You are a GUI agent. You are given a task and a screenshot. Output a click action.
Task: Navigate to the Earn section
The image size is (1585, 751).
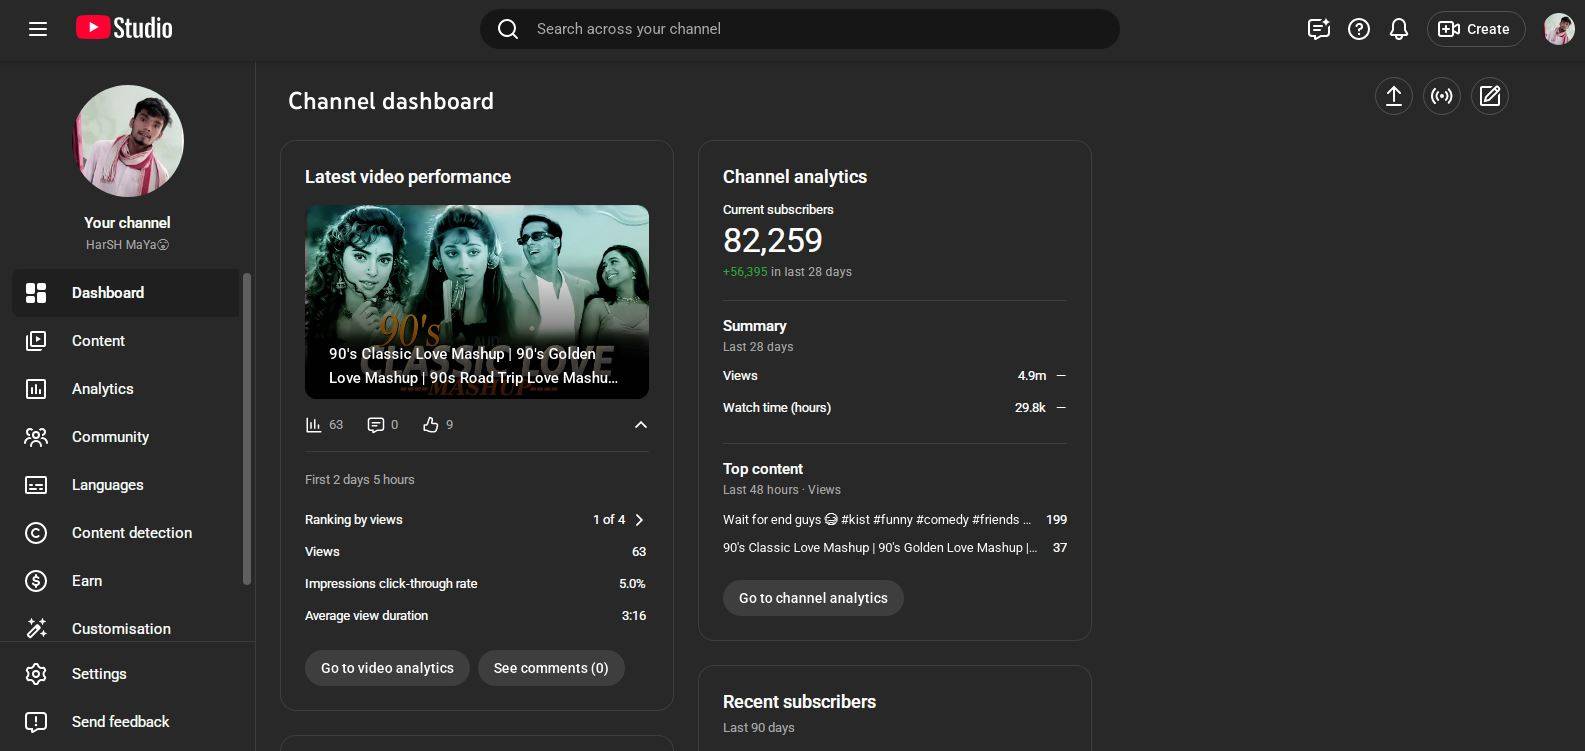[x=87, y=581]
